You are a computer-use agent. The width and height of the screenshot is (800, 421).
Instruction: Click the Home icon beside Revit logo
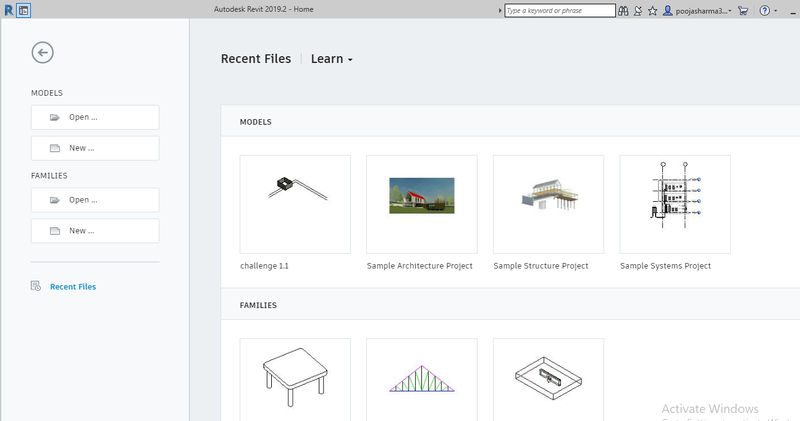[23, 10]
